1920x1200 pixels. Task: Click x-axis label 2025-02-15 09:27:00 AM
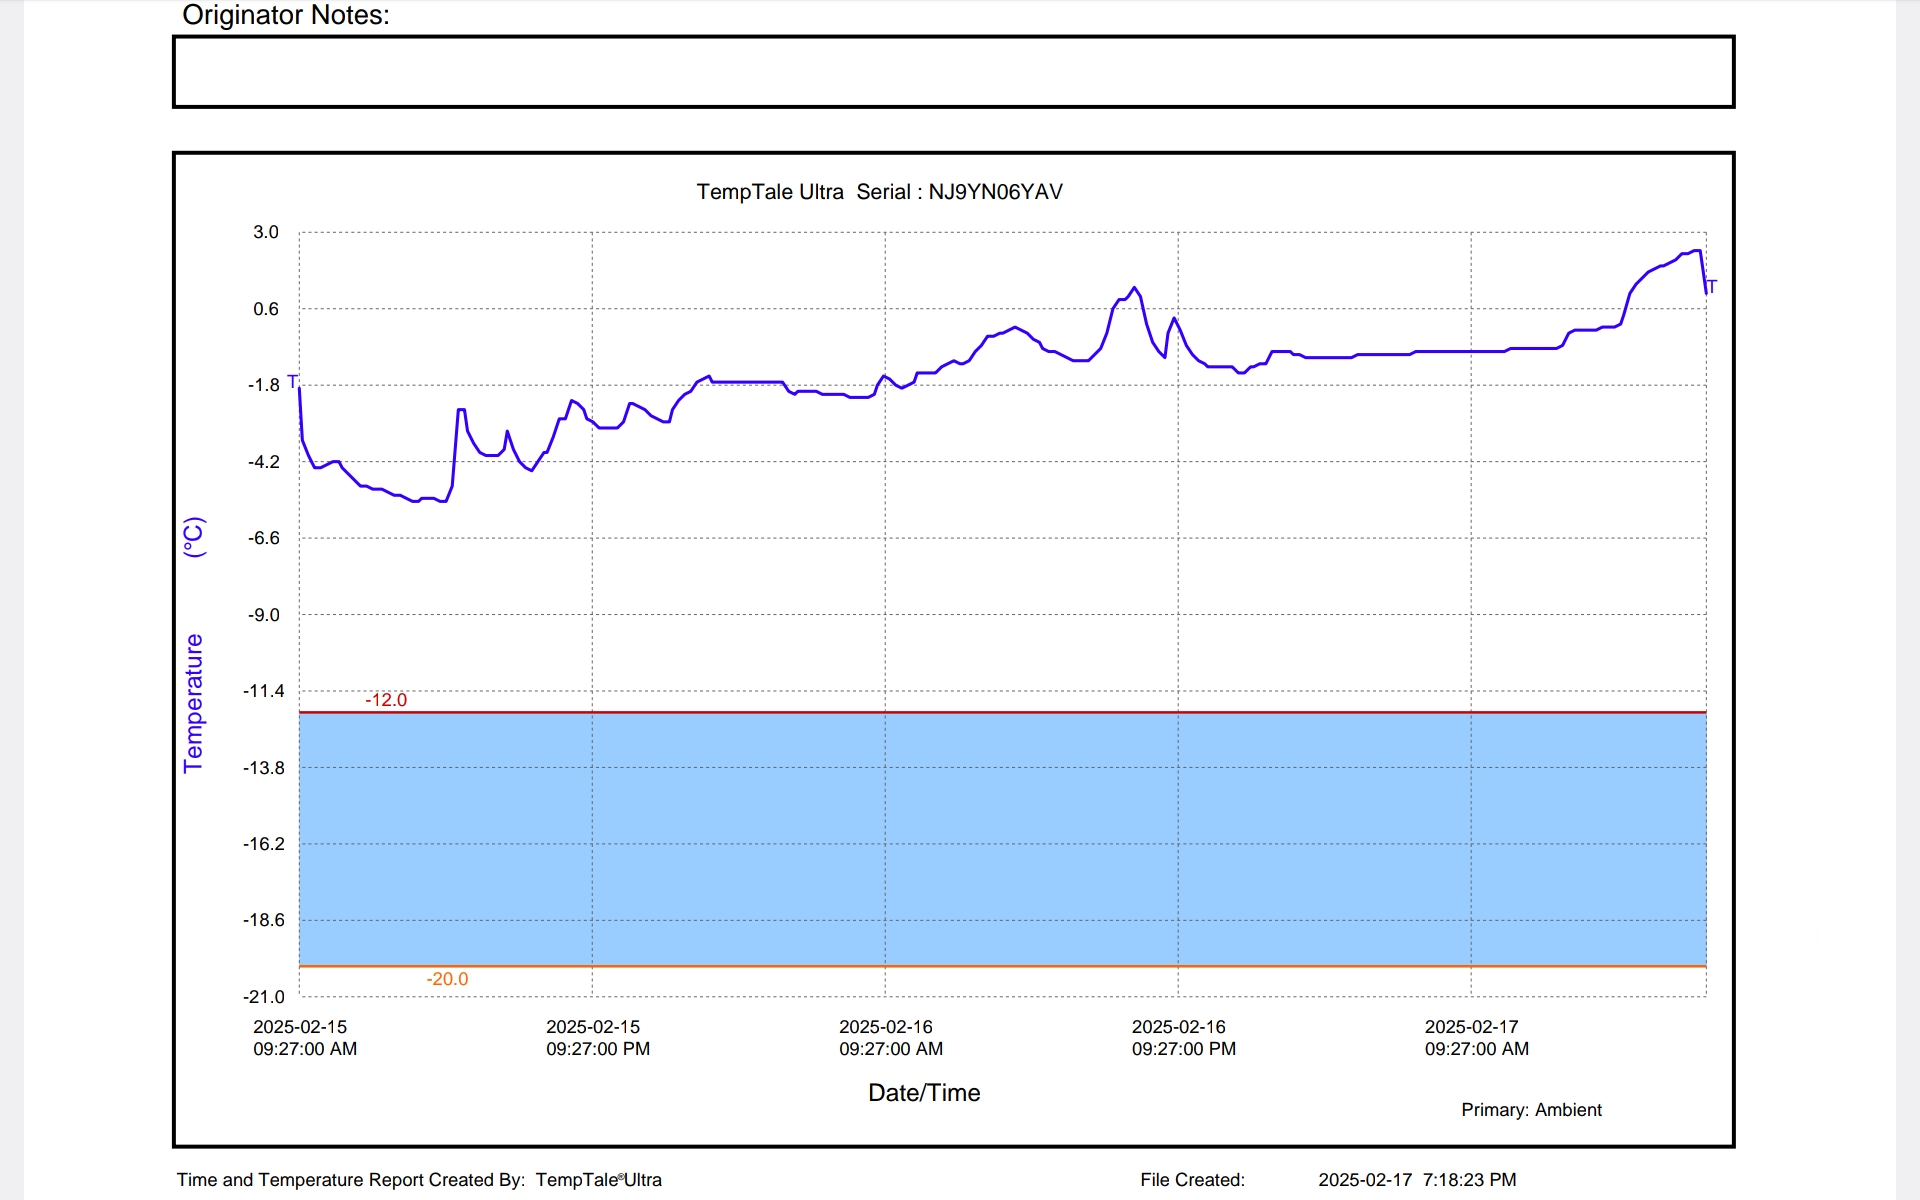pos(305,1038)
